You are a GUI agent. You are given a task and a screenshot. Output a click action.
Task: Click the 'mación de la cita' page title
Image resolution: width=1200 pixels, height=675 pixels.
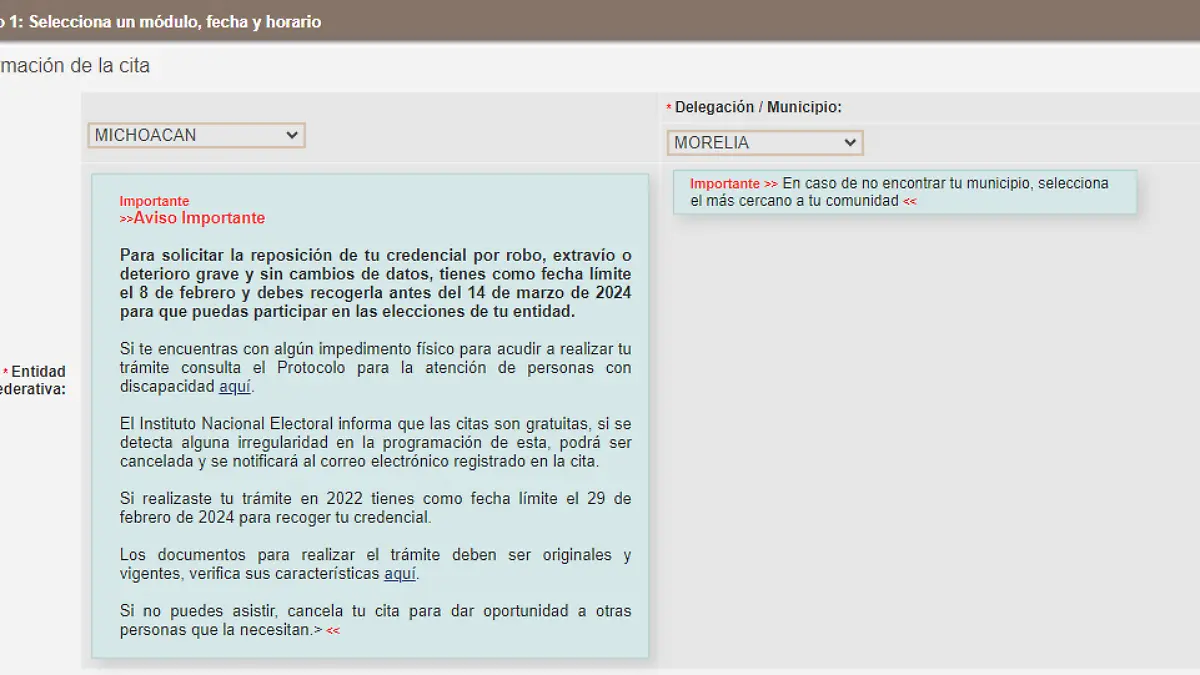(x=73, y=66)
